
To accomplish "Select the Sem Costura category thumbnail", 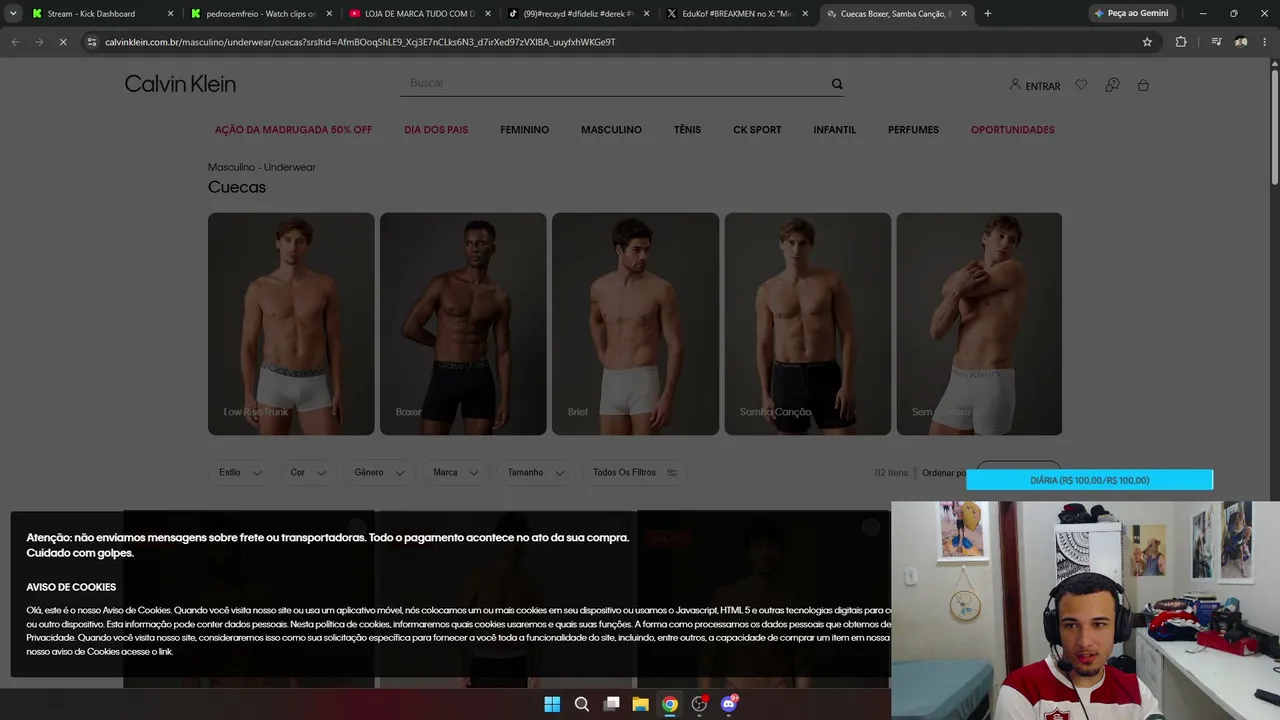I will coord(979,324).
